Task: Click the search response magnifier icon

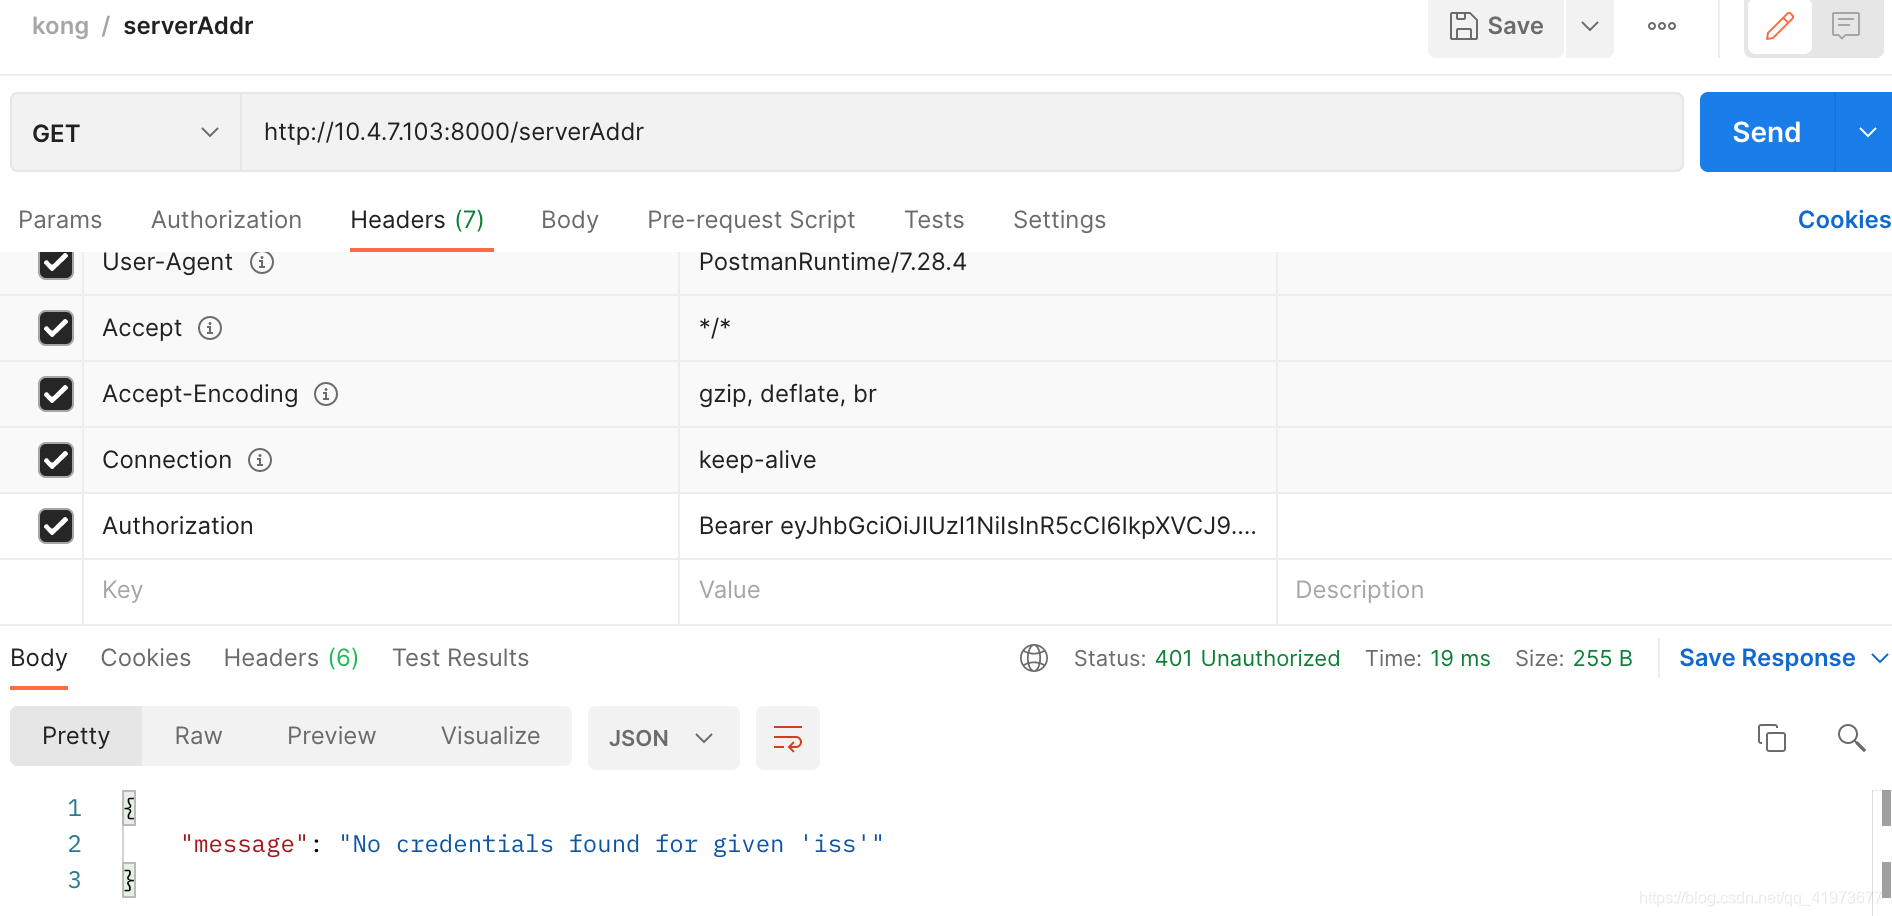Action: click(1851, 738)
